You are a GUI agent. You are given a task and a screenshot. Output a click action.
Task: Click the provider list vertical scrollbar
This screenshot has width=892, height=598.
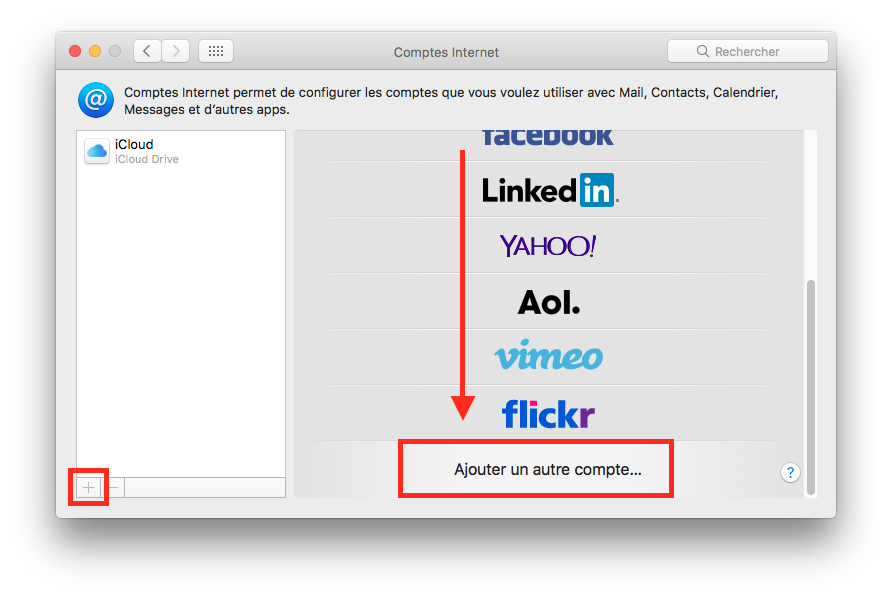click(811, 387)
